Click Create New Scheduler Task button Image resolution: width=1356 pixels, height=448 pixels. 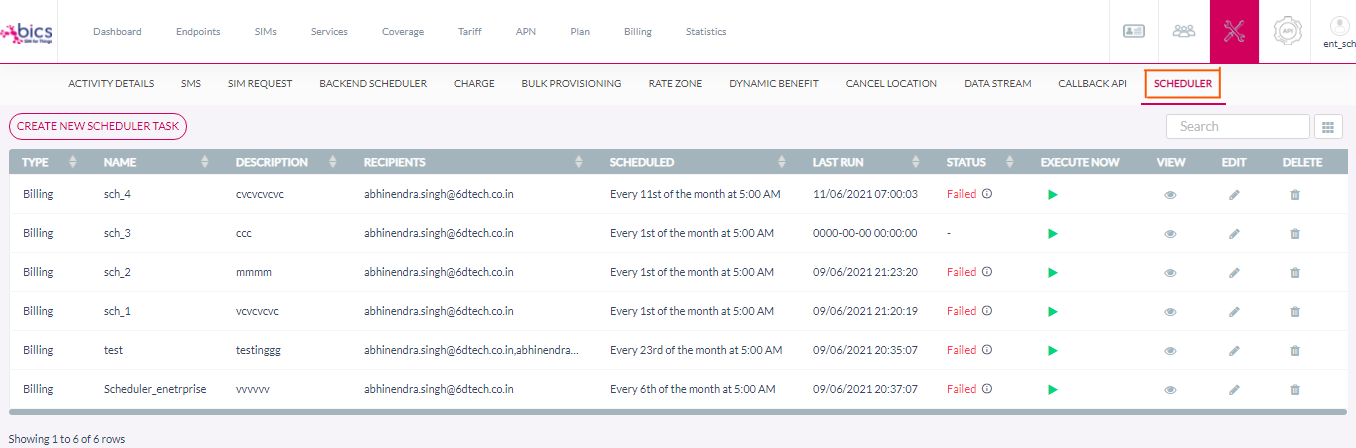click(98, 126)
